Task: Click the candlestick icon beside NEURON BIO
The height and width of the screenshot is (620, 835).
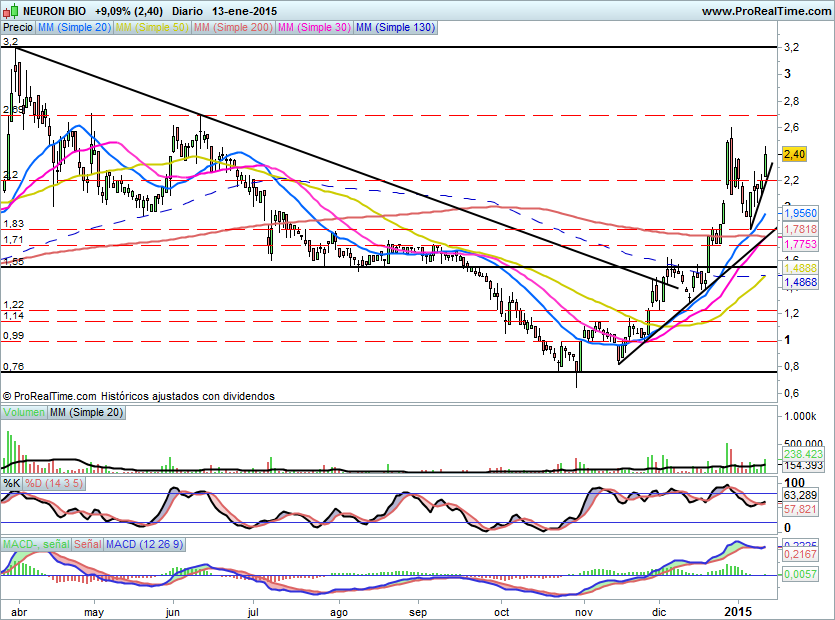Action: 7,11
